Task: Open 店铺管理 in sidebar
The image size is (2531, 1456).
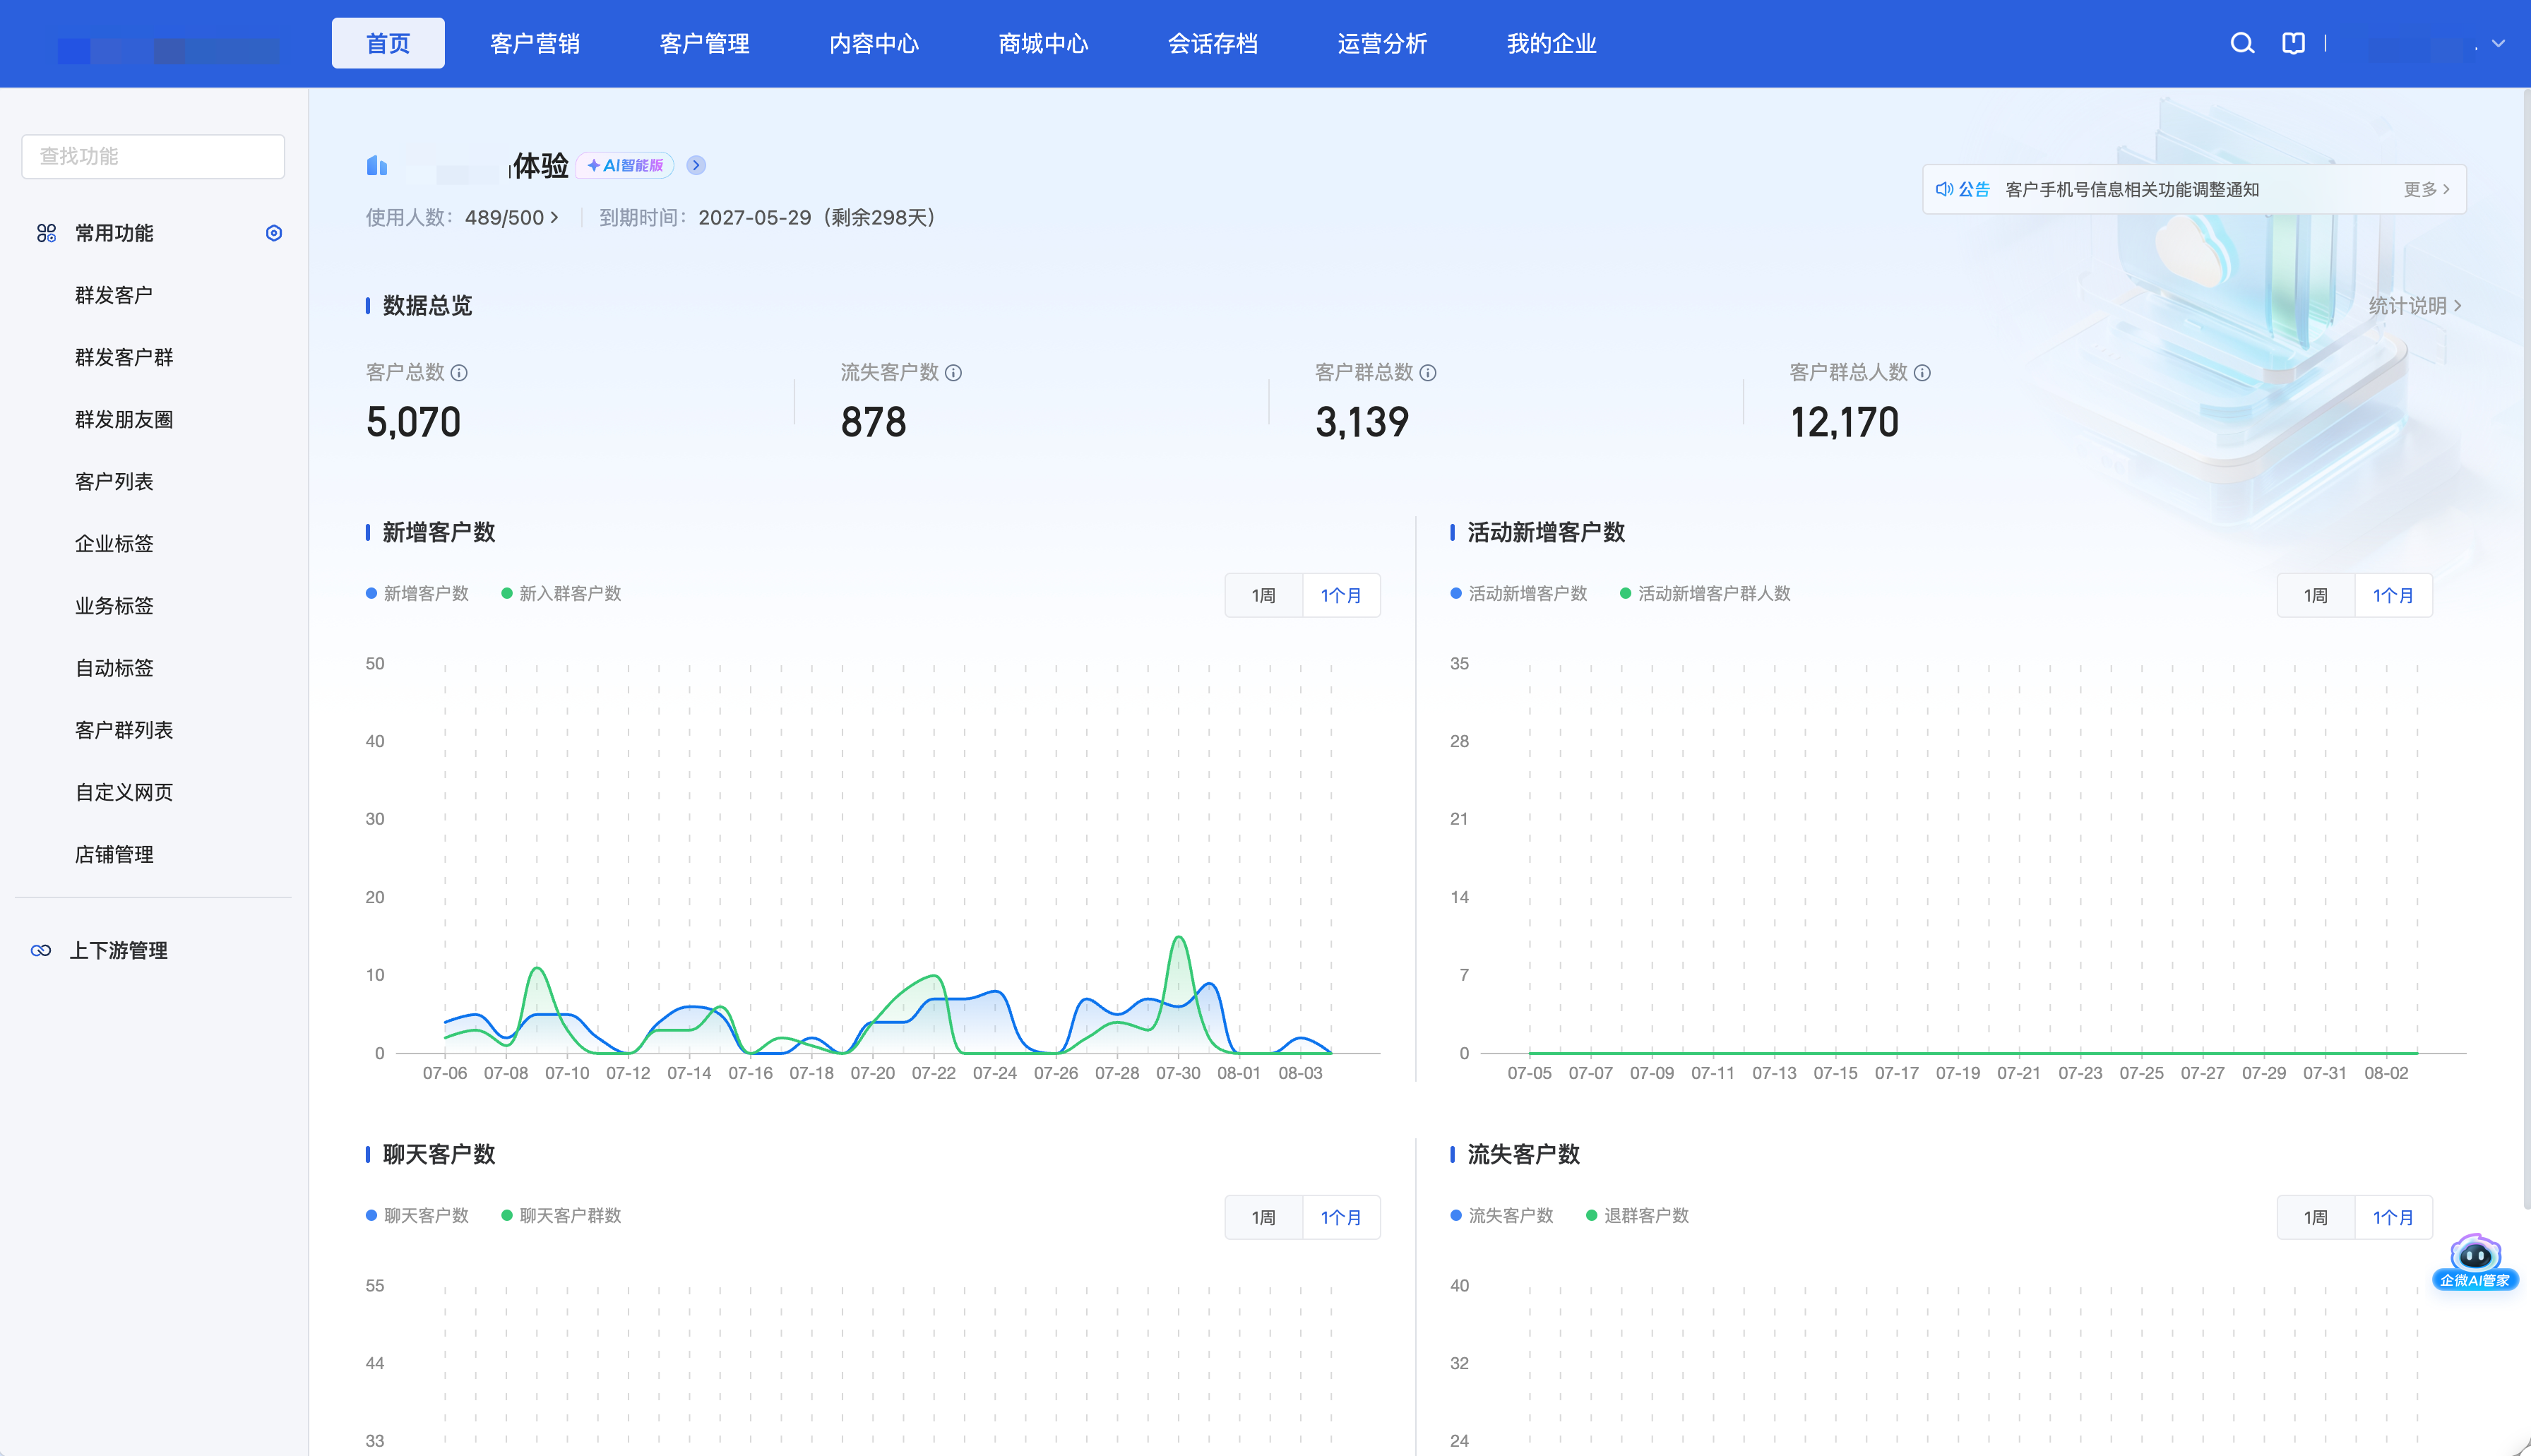Action: (114, 855)
